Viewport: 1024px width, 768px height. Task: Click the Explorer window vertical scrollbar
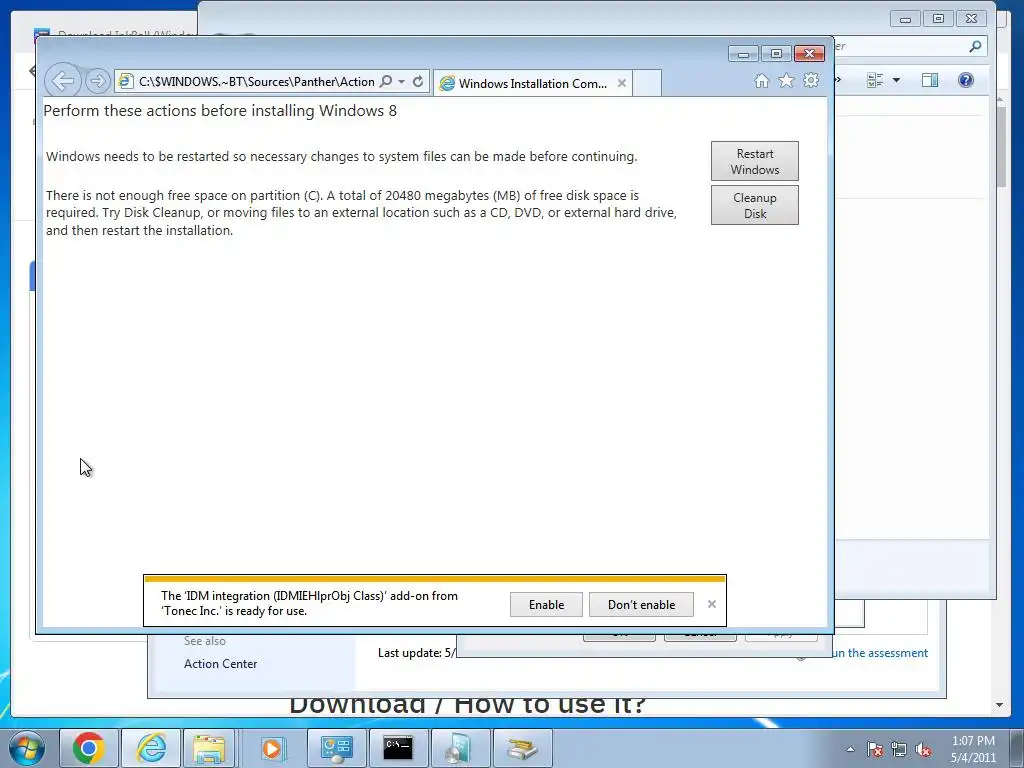coord(1000,147)
